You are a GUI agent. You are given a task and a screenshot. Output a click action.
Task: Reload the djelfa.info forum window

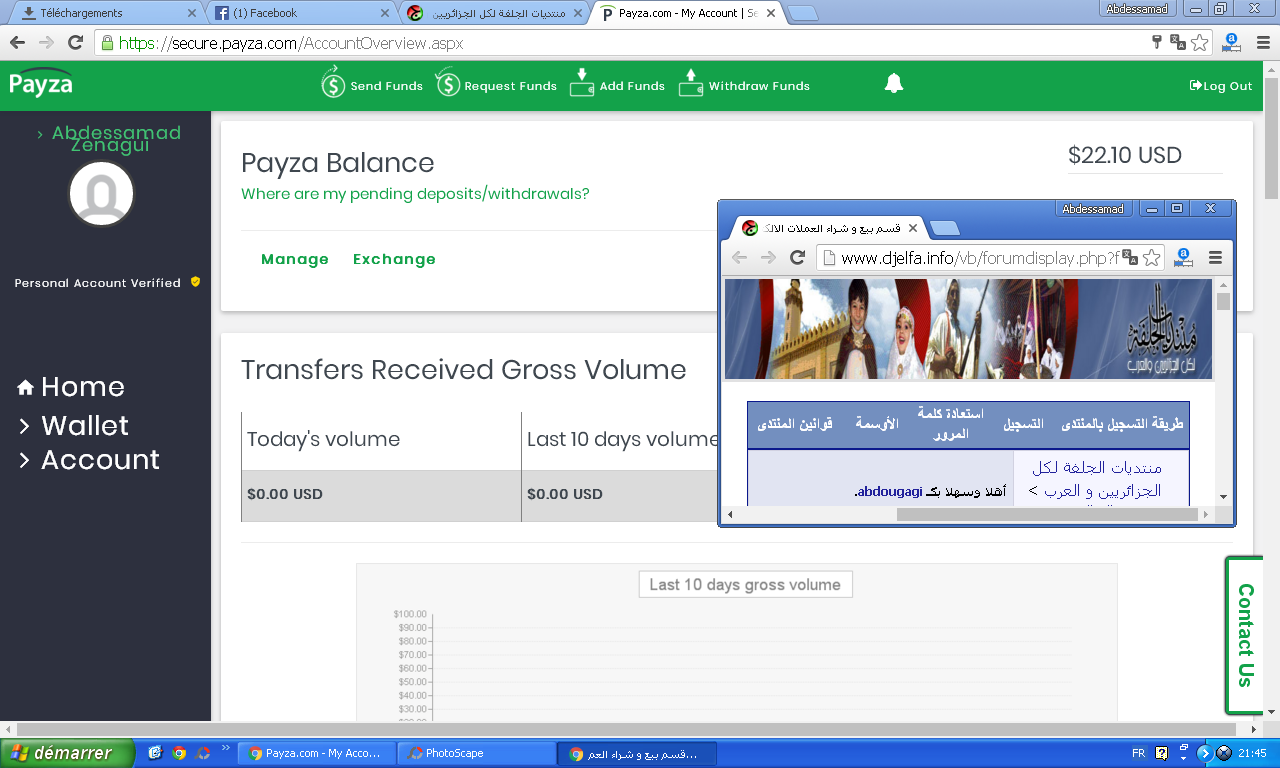[797, 257]
